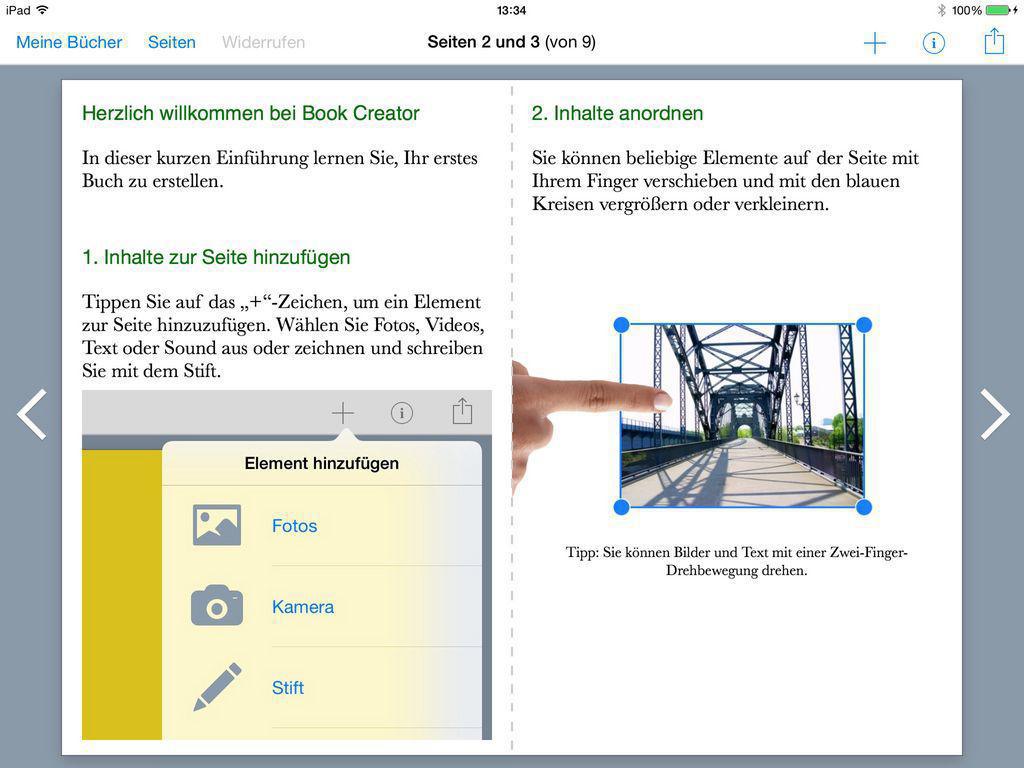Tap the Share/export icon
Image resolution: width=1024 pixels, height=768 pixels.
point(993,42)
